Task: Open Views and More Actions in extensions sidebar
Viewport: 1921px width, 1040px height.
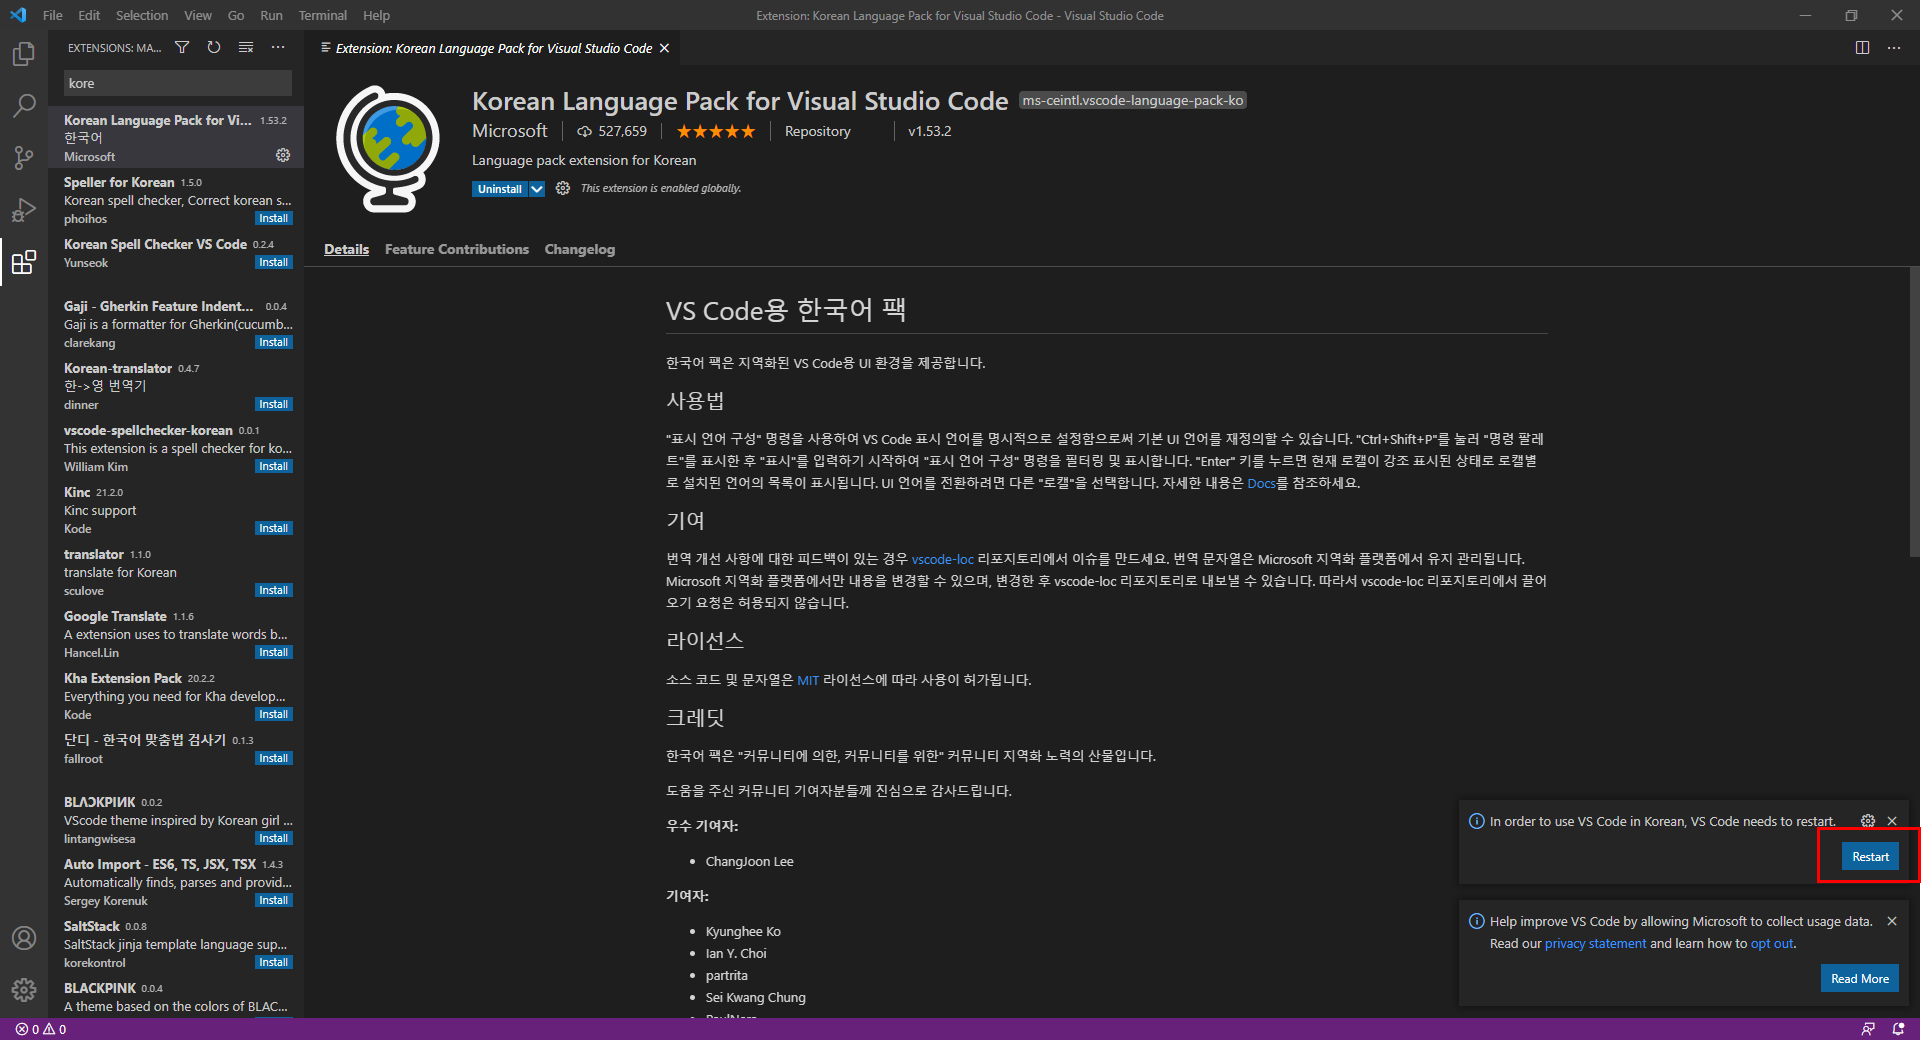Action: 278,47
